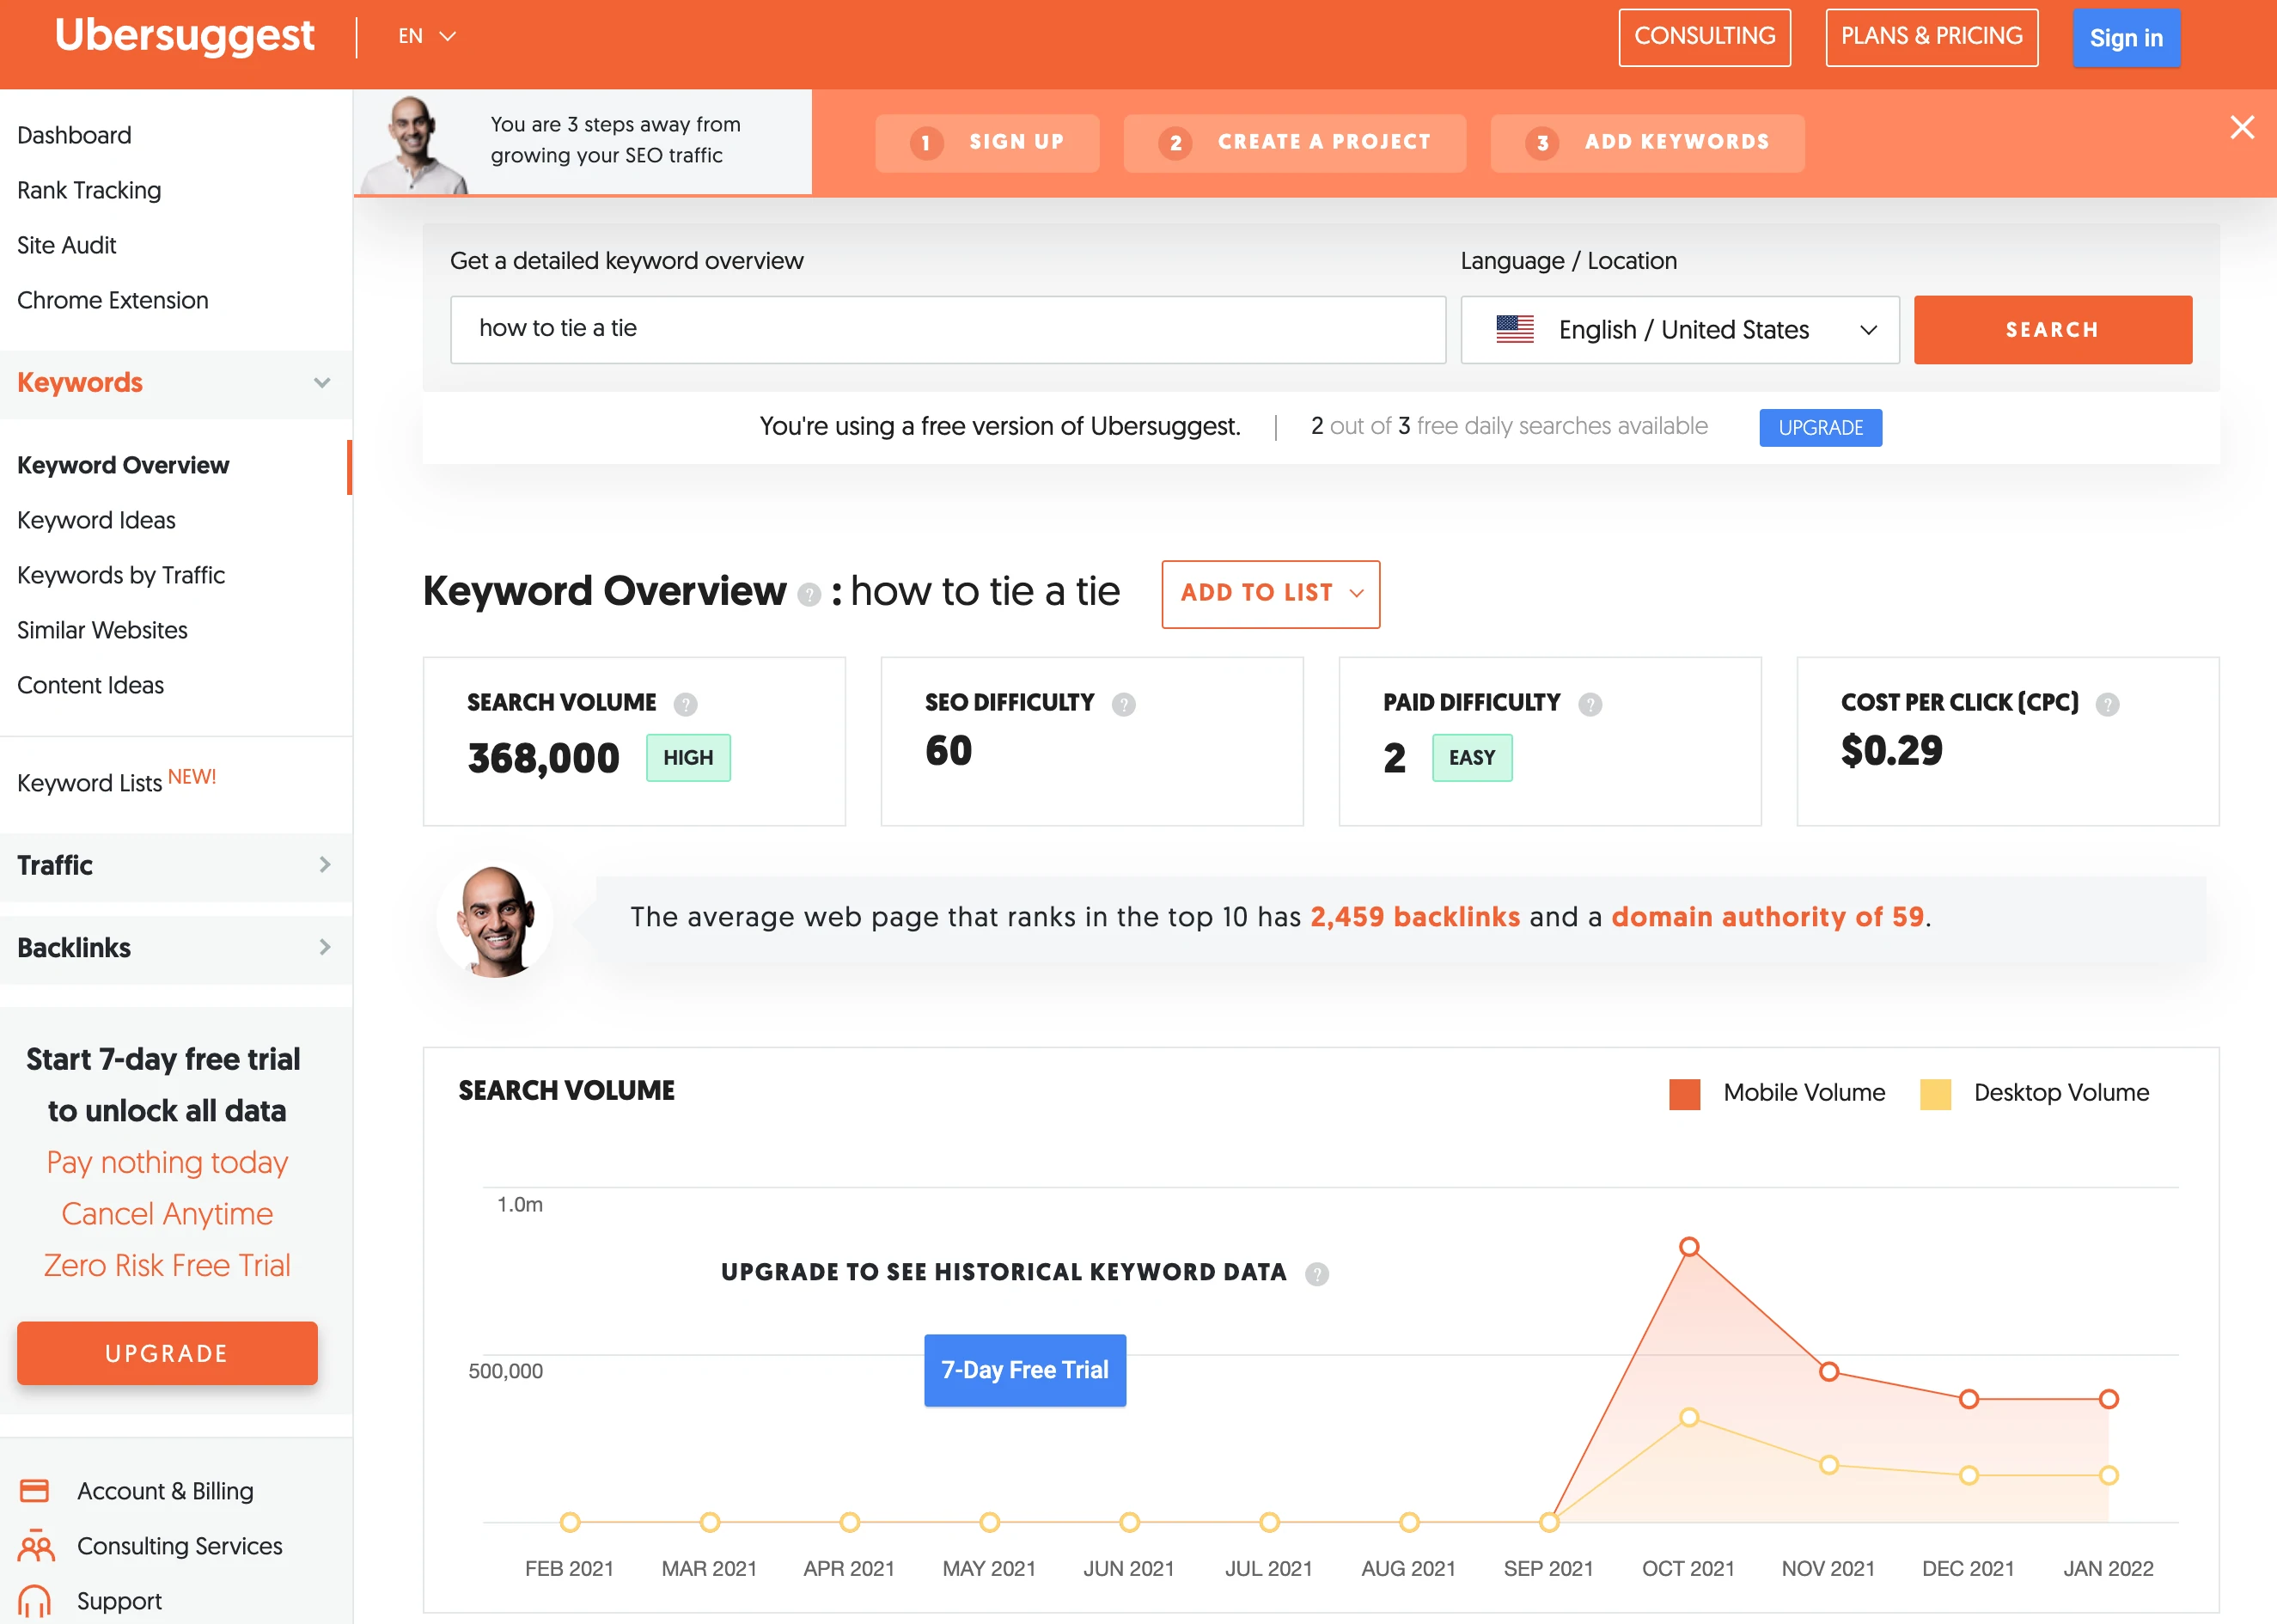
Task: Click the Backlinks section expand icon
Action: click(323, 949)
